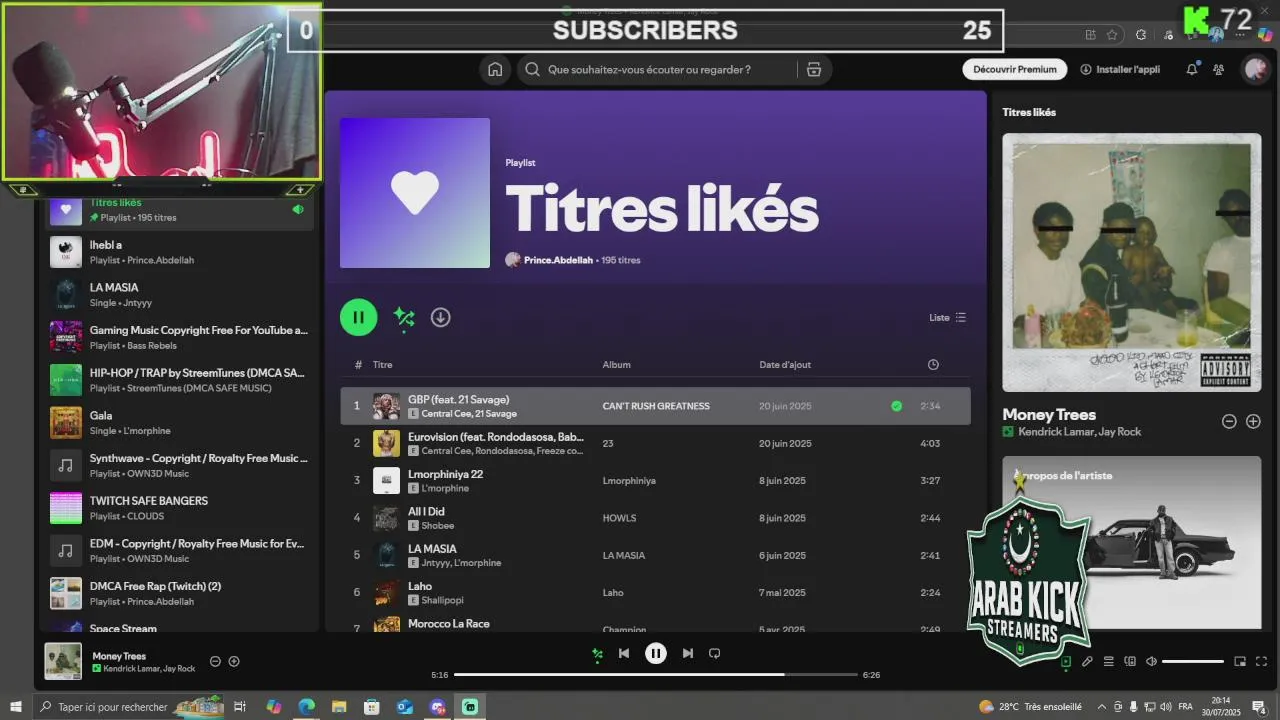
Task: Open Microsoft Edge from taskbar
Action: coord(306,707)
